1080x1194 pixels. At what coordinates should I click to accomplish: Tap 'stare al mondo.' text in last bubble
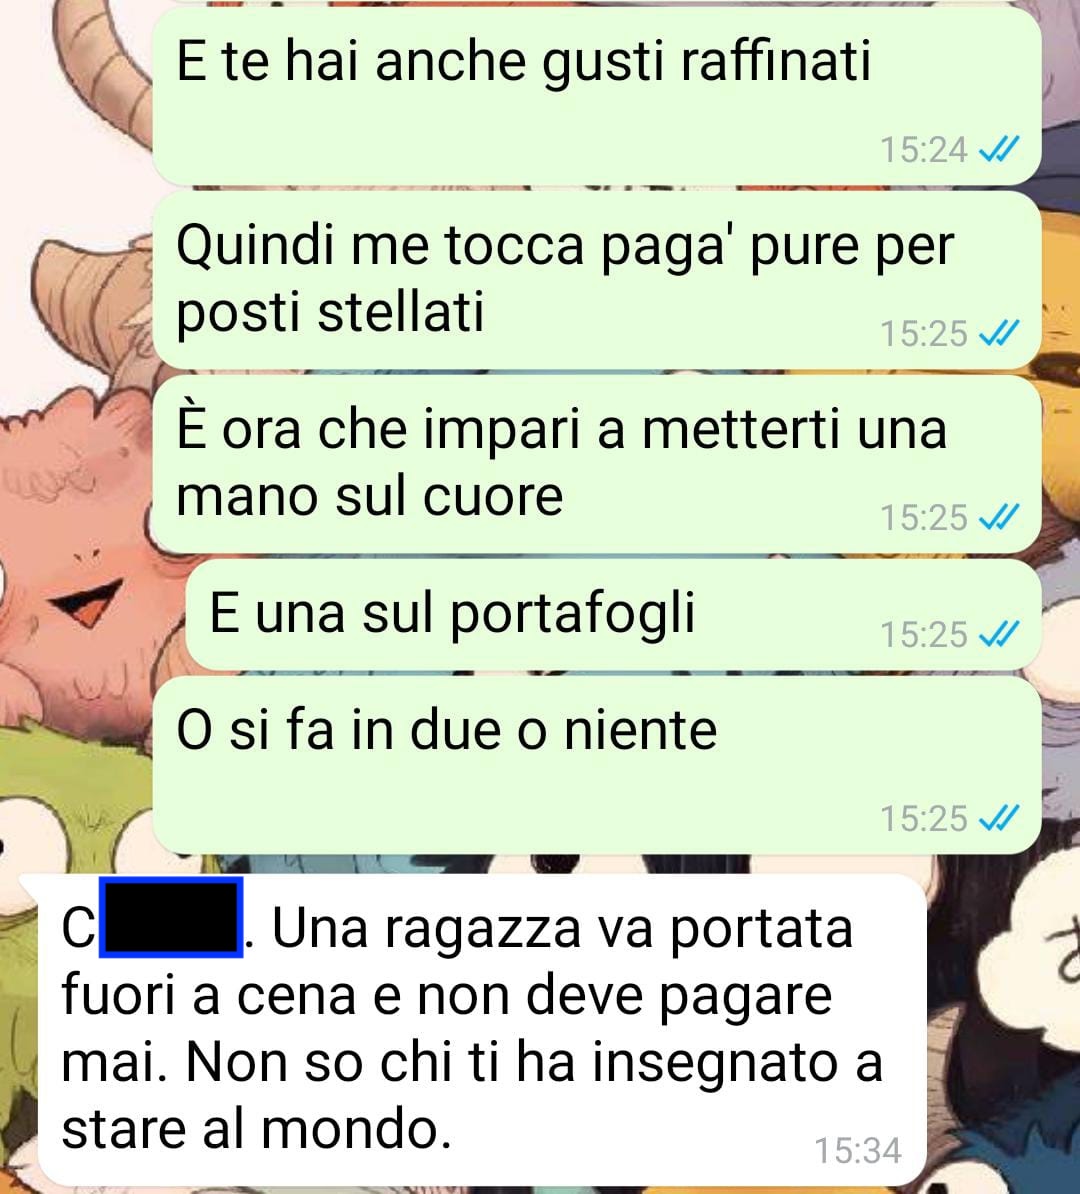click(x=257, y=1129)
